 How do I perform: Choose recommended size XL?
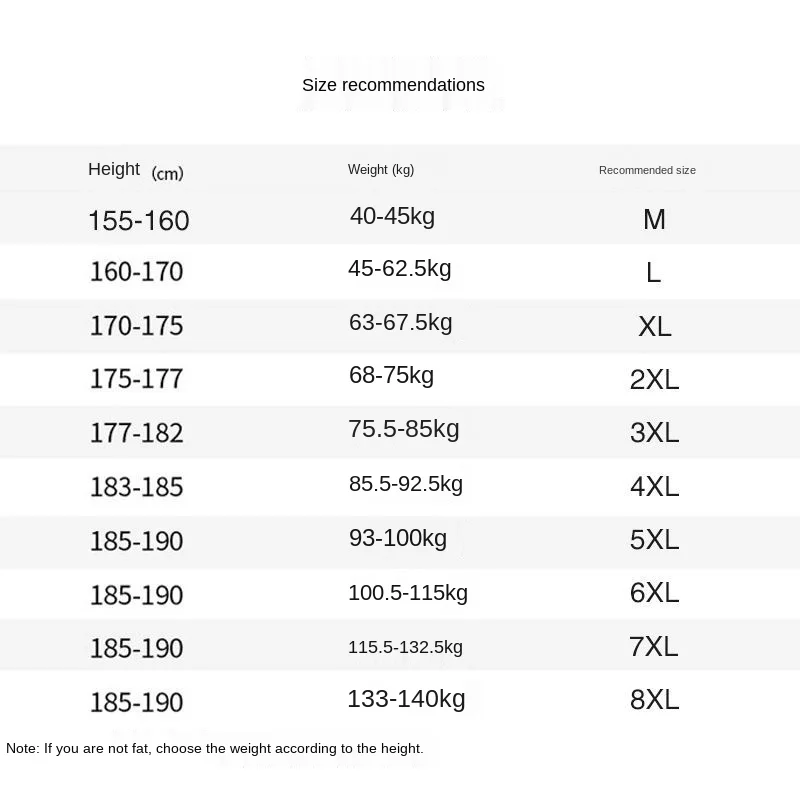pyautogui.click(x=654, y=327)
